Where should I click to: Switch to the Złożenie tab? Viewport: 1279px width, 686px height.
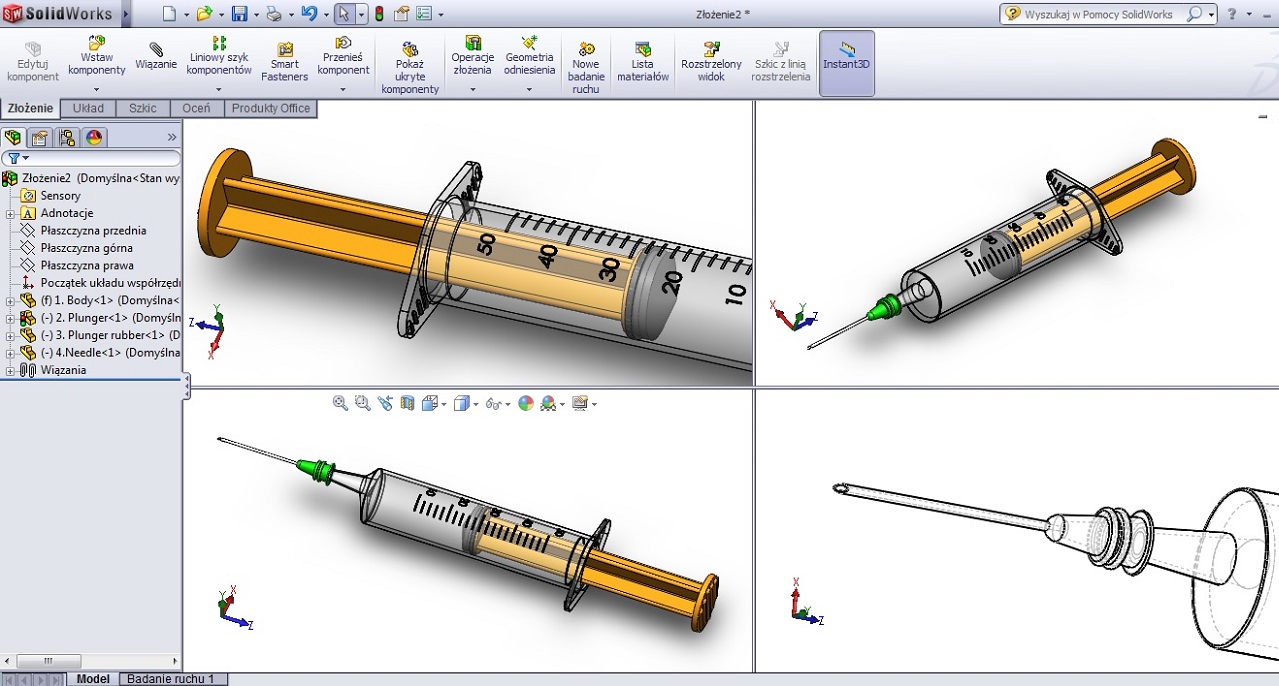coord(30,108)
